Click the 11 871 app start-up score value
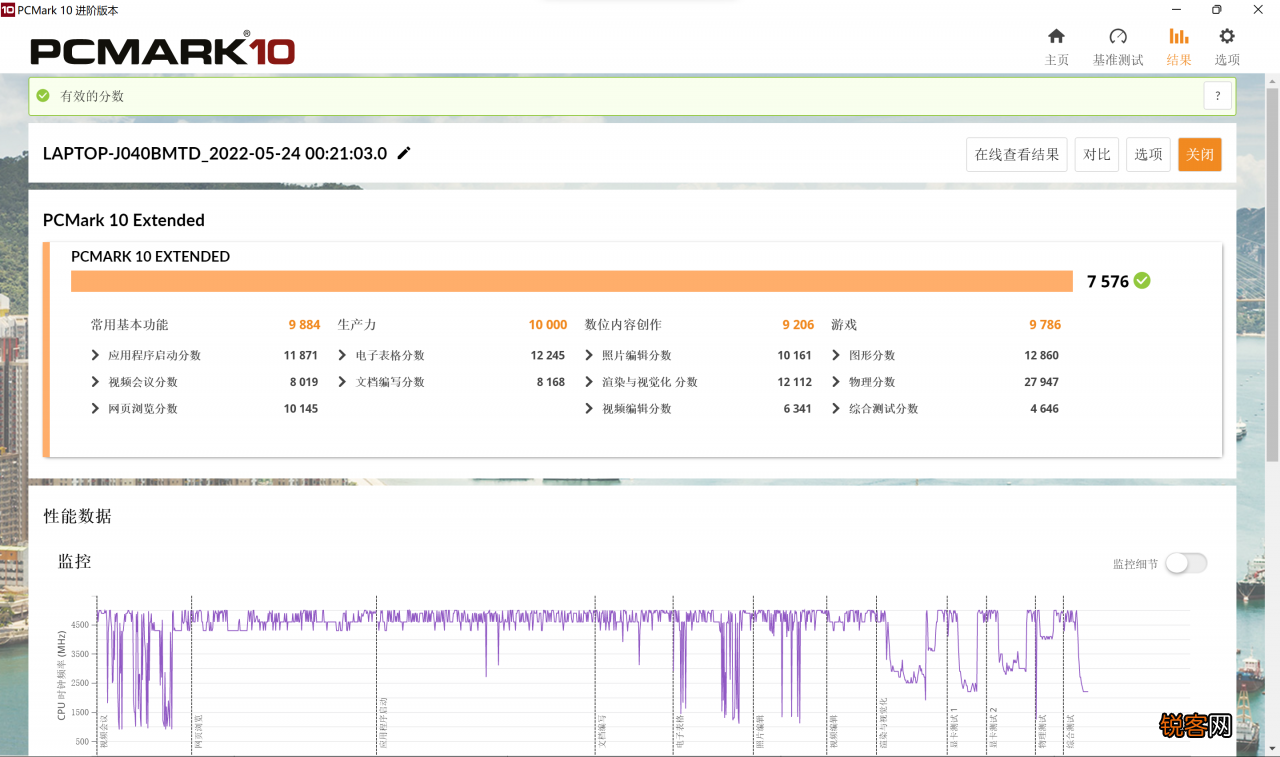 301,355
